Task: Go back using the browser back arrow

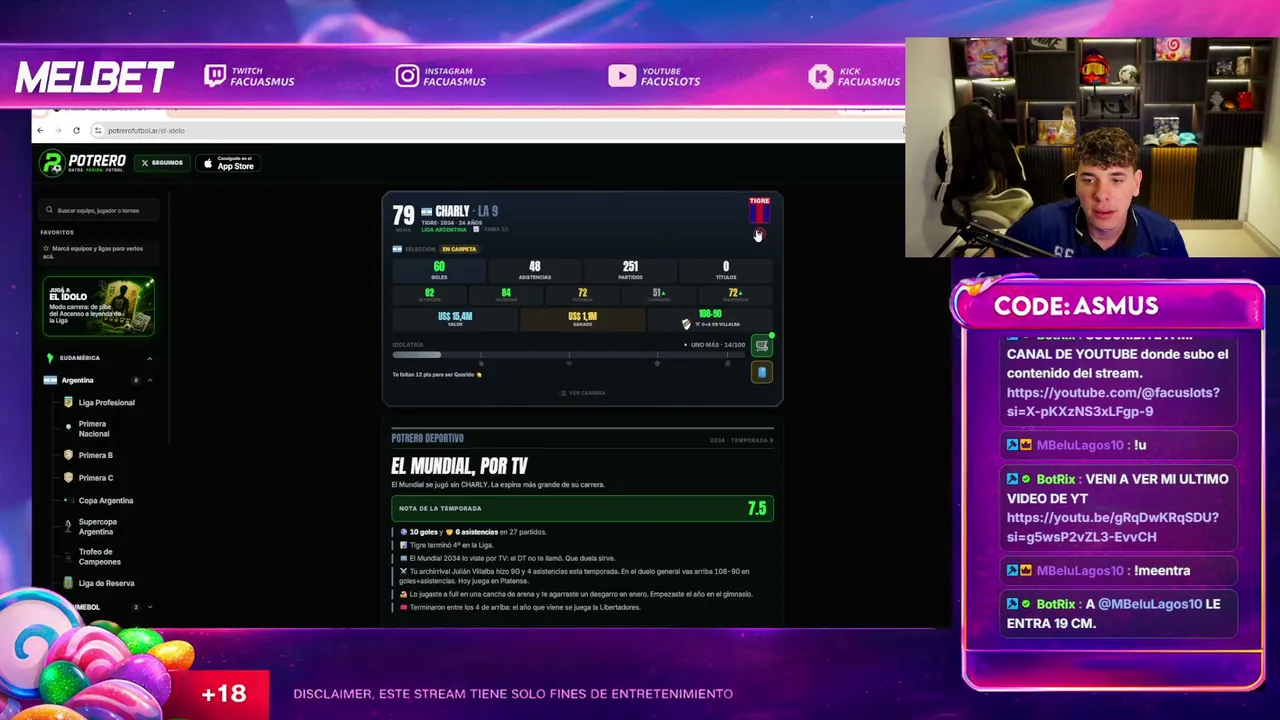Action: point(40,131)
